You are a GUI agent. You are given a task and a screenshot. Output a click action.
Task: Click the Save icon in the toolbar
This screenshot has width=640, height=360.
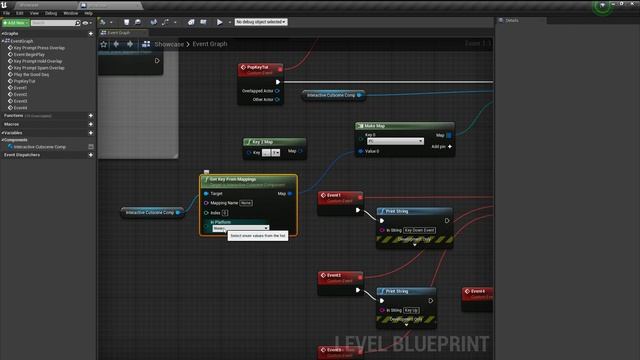click(x=126, y=22)
